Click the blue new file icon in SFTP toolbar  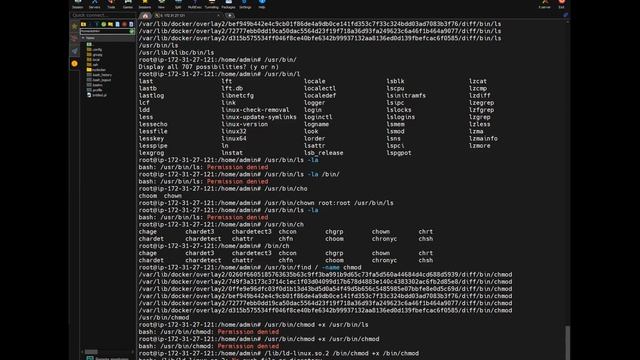point(118,24)
